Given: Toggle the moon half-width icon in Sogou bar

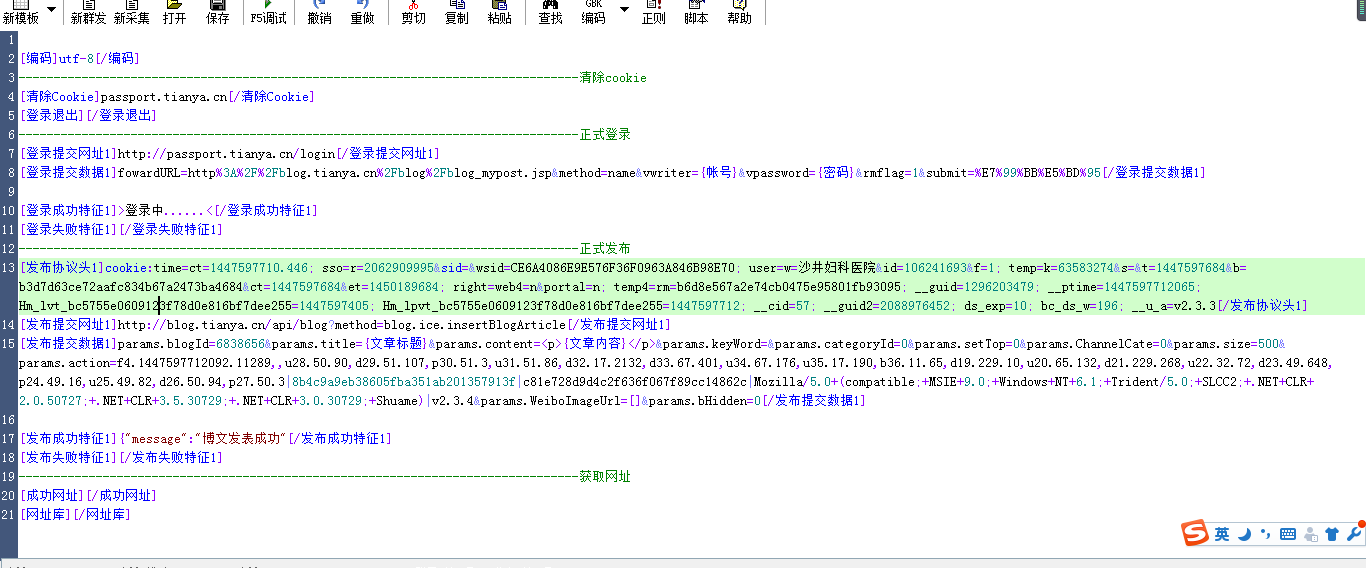Looking at the screenshot, I should pos(1245,535).
